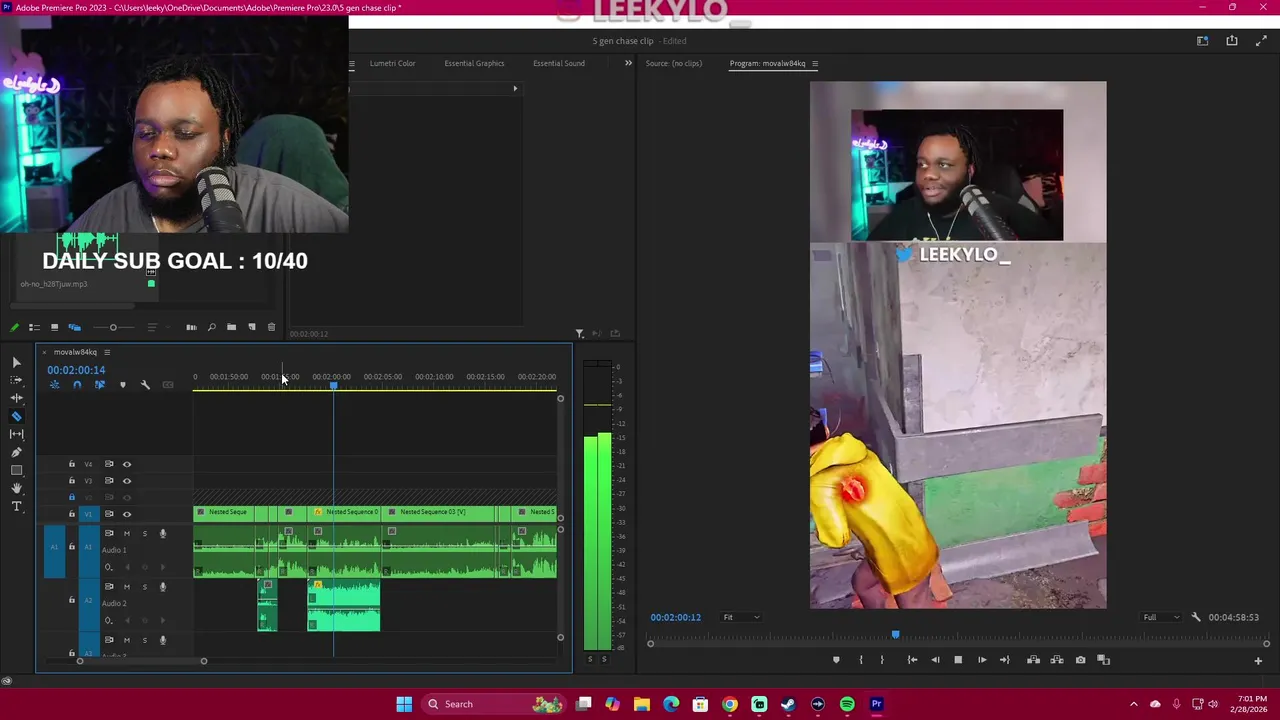
Task: Open the Source (no clips) tab
Action: coord(673,63)
